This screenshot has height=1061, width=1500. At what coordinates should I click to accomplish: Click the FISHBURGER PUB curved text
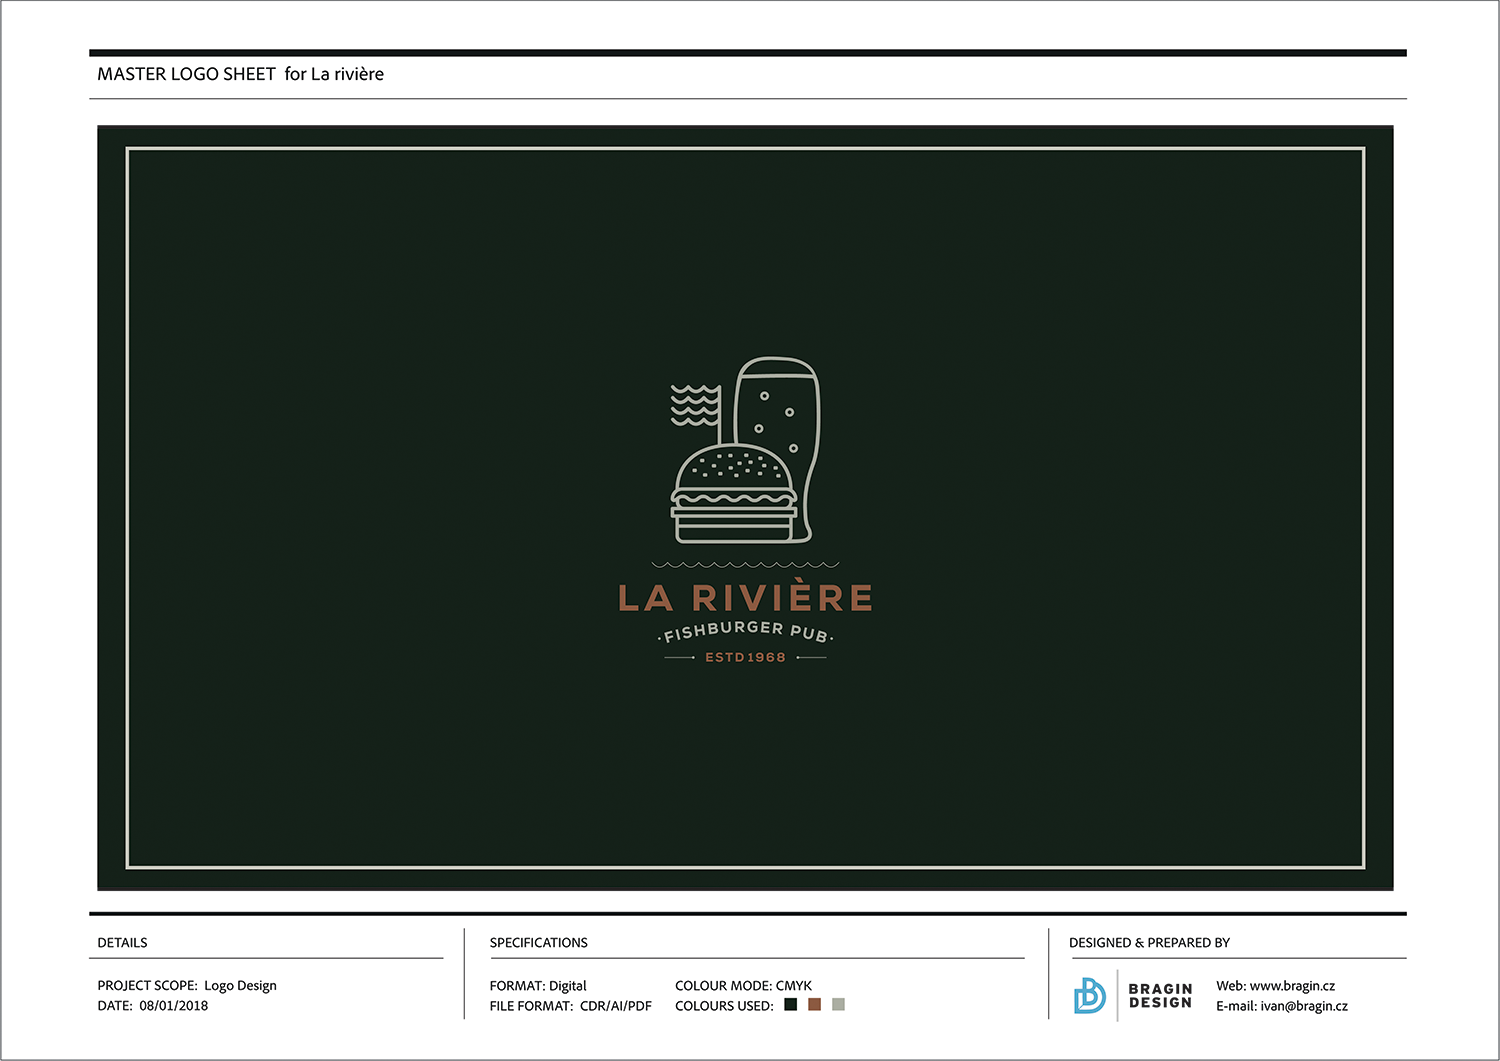click(745, 631)
